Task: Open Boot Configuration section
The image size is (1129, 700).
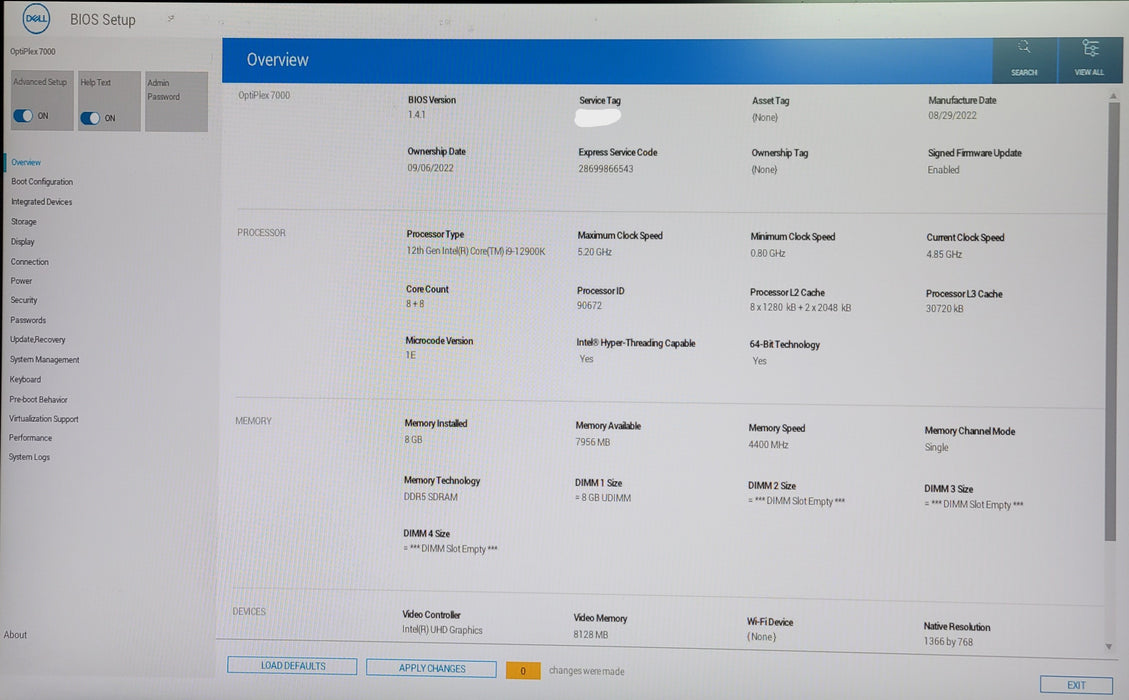Action: pos(42,182)
